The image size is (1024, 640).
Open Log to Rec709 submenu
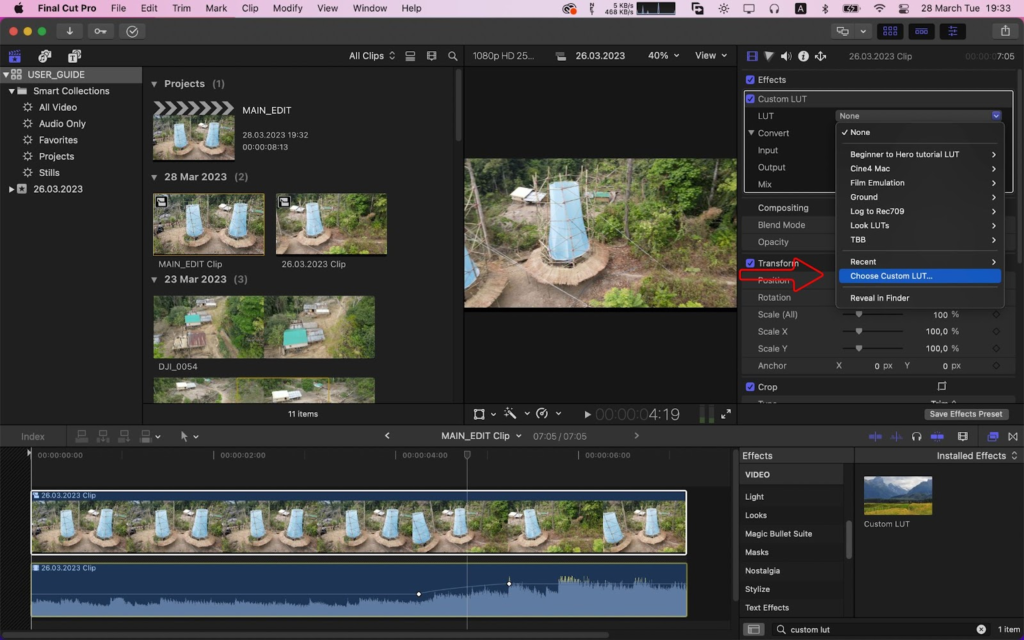pyautogui.click(x=920, y=212)
